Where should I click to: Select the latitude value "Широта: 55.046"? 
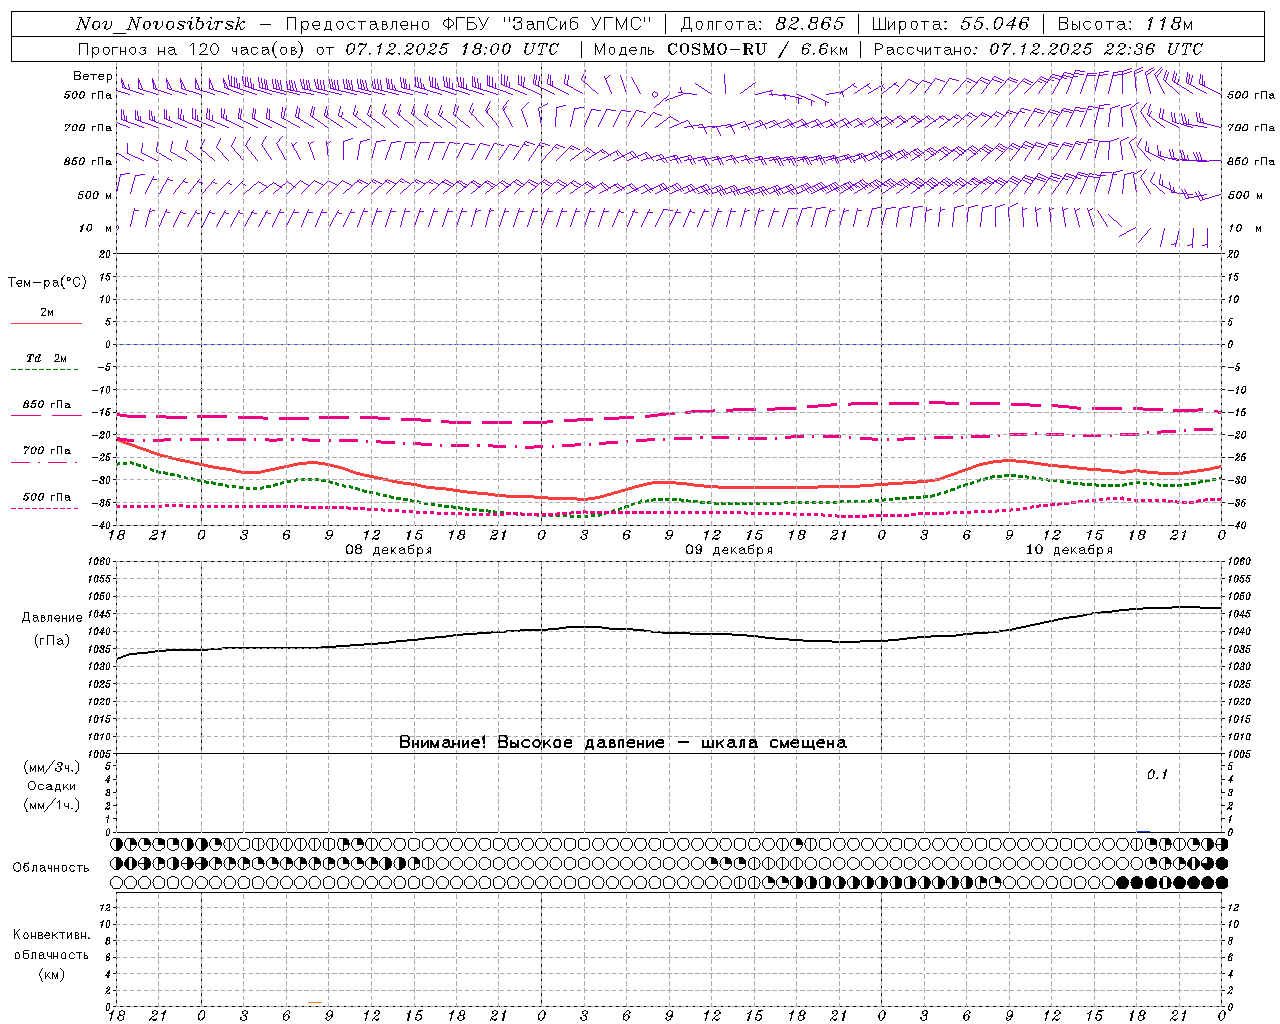tap(950, 24)
